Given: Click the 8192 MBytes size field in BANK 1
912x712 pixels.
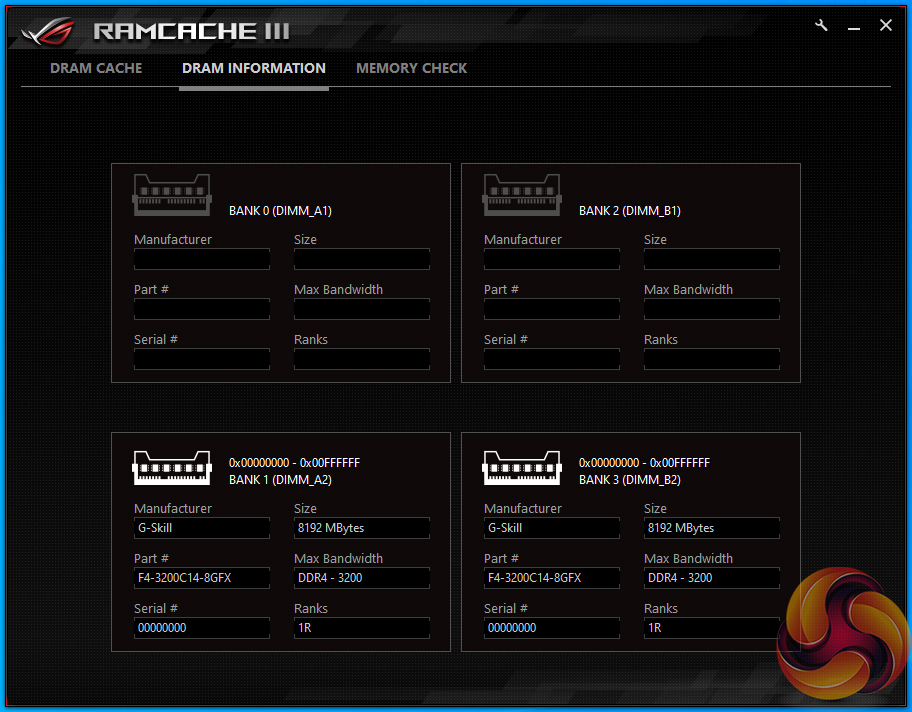Looking at the screenshot, I should click(x=362, y=528).
